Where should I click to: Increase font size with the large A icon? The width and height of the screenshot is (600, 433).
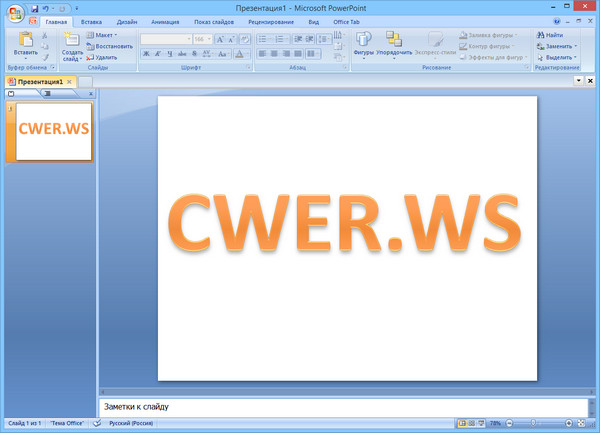[220, 39]
